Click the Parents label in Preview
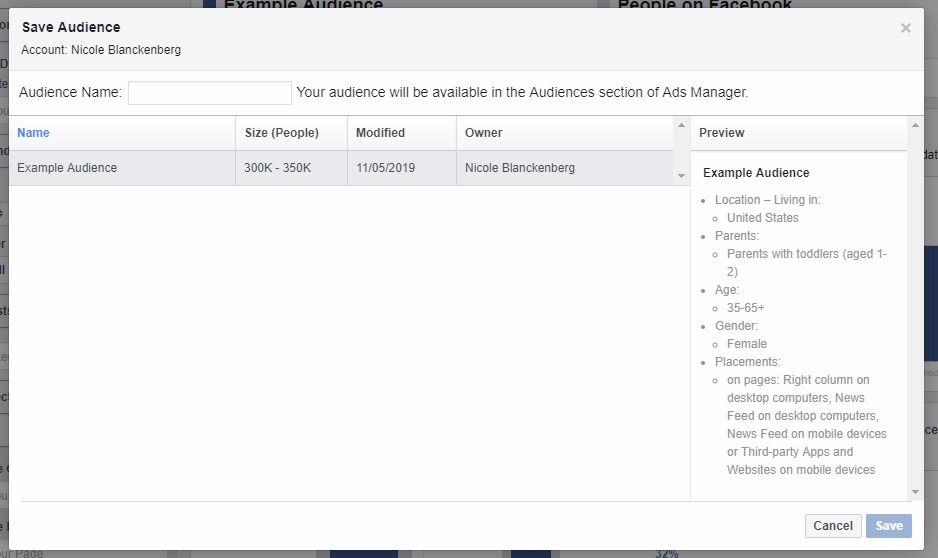This screenshot has height=558, width=938. coord(737,236)
